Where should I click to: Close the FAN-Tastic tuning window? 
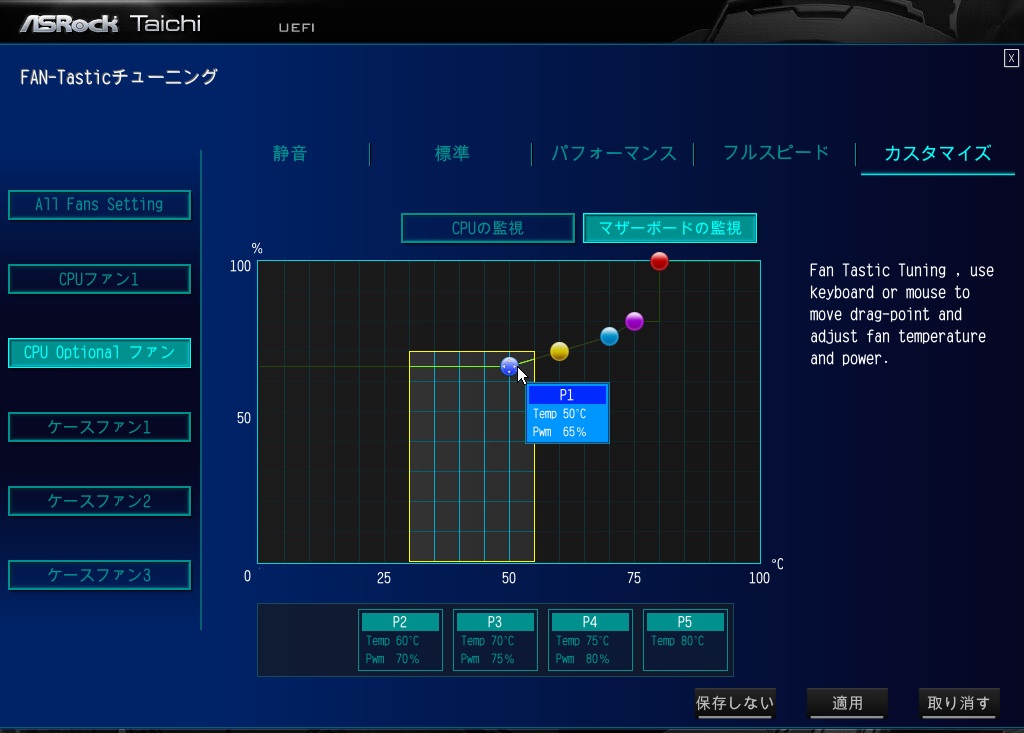(1011, 58)
